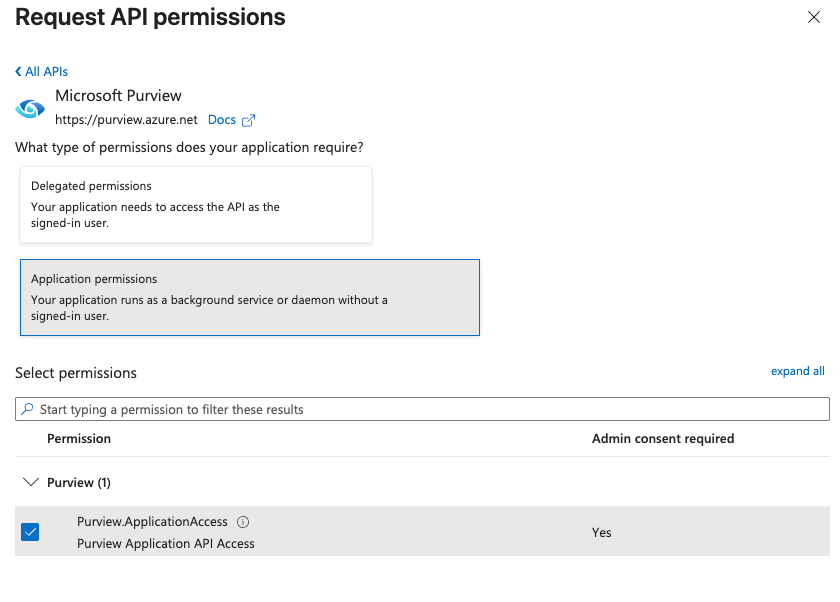Click the Admin consent required column header
This screenshot has height=602, width=840.
[x=663, y=439]
